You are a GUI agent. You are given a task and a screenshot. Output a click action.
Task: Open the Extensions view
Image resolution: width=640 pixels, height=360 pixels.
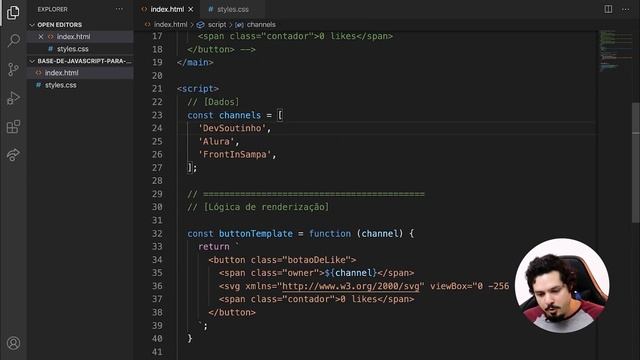pyautogui.click(x=13, y=127)
